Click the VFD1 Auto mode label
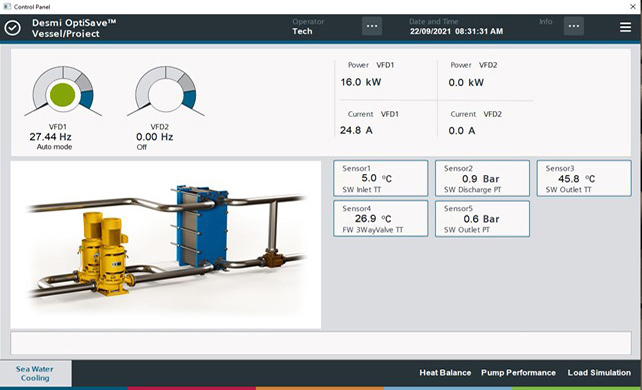 [x=54, y=147]
